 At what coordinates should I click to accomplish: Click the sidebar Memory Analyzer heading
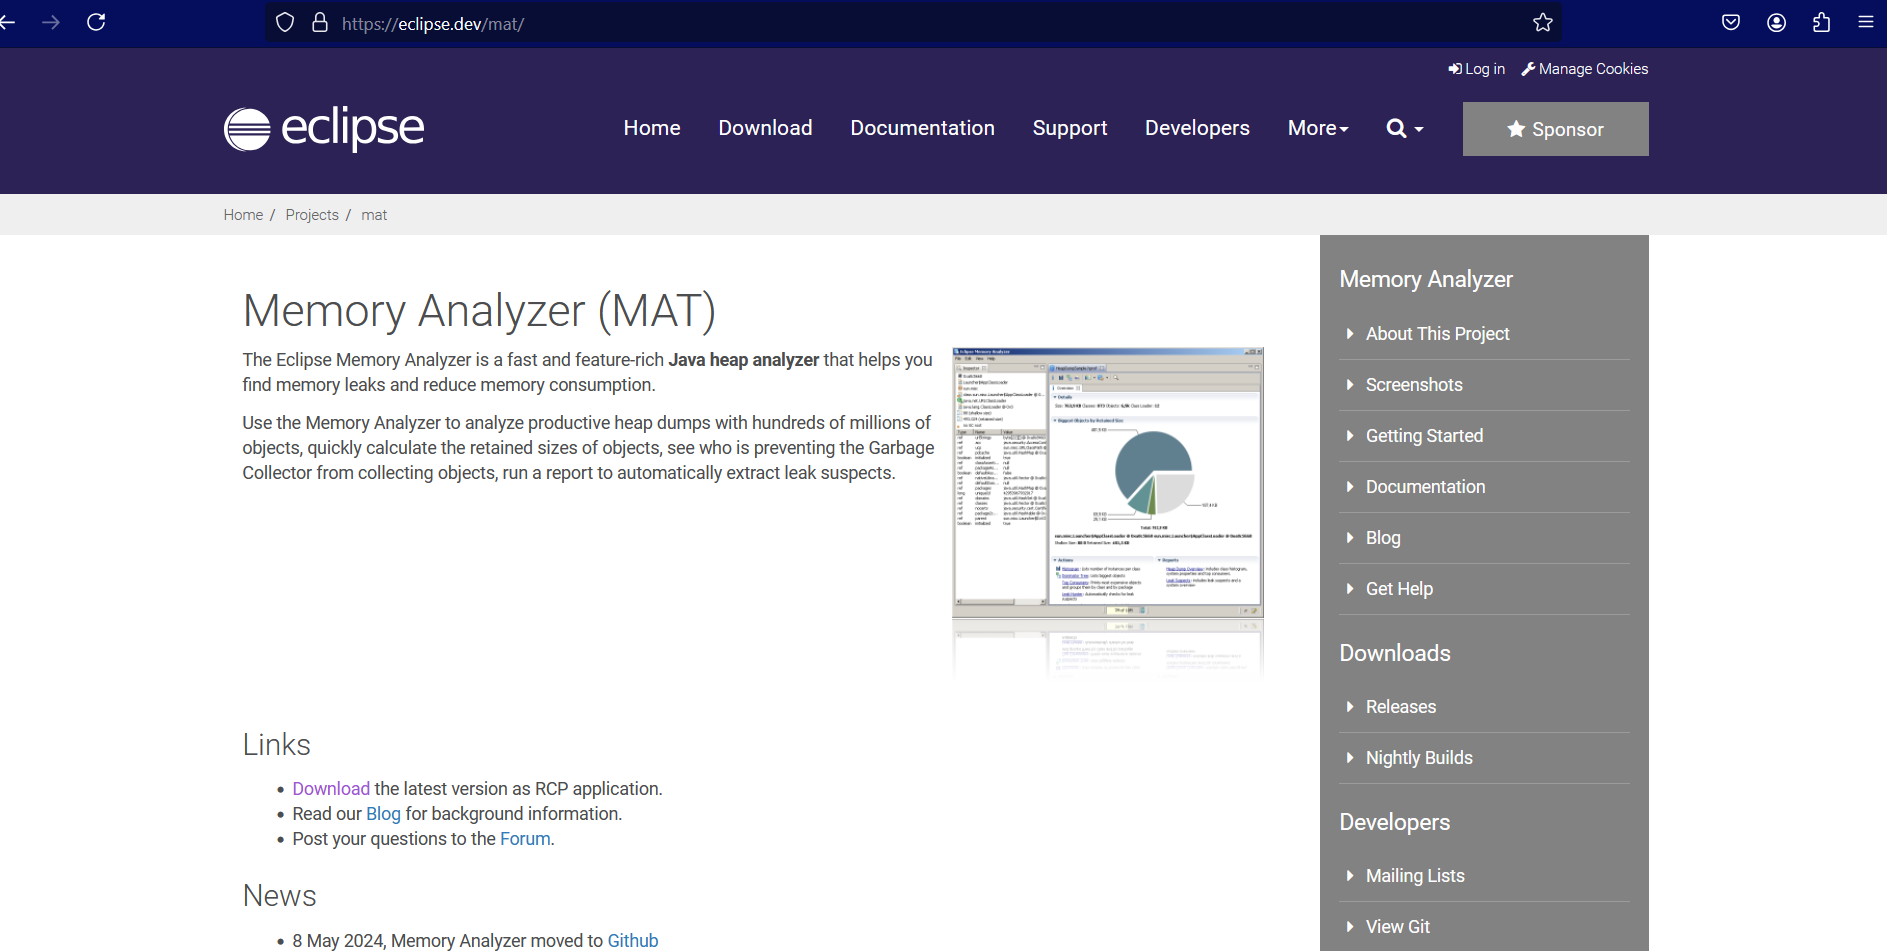click(x=1426, y=279)
